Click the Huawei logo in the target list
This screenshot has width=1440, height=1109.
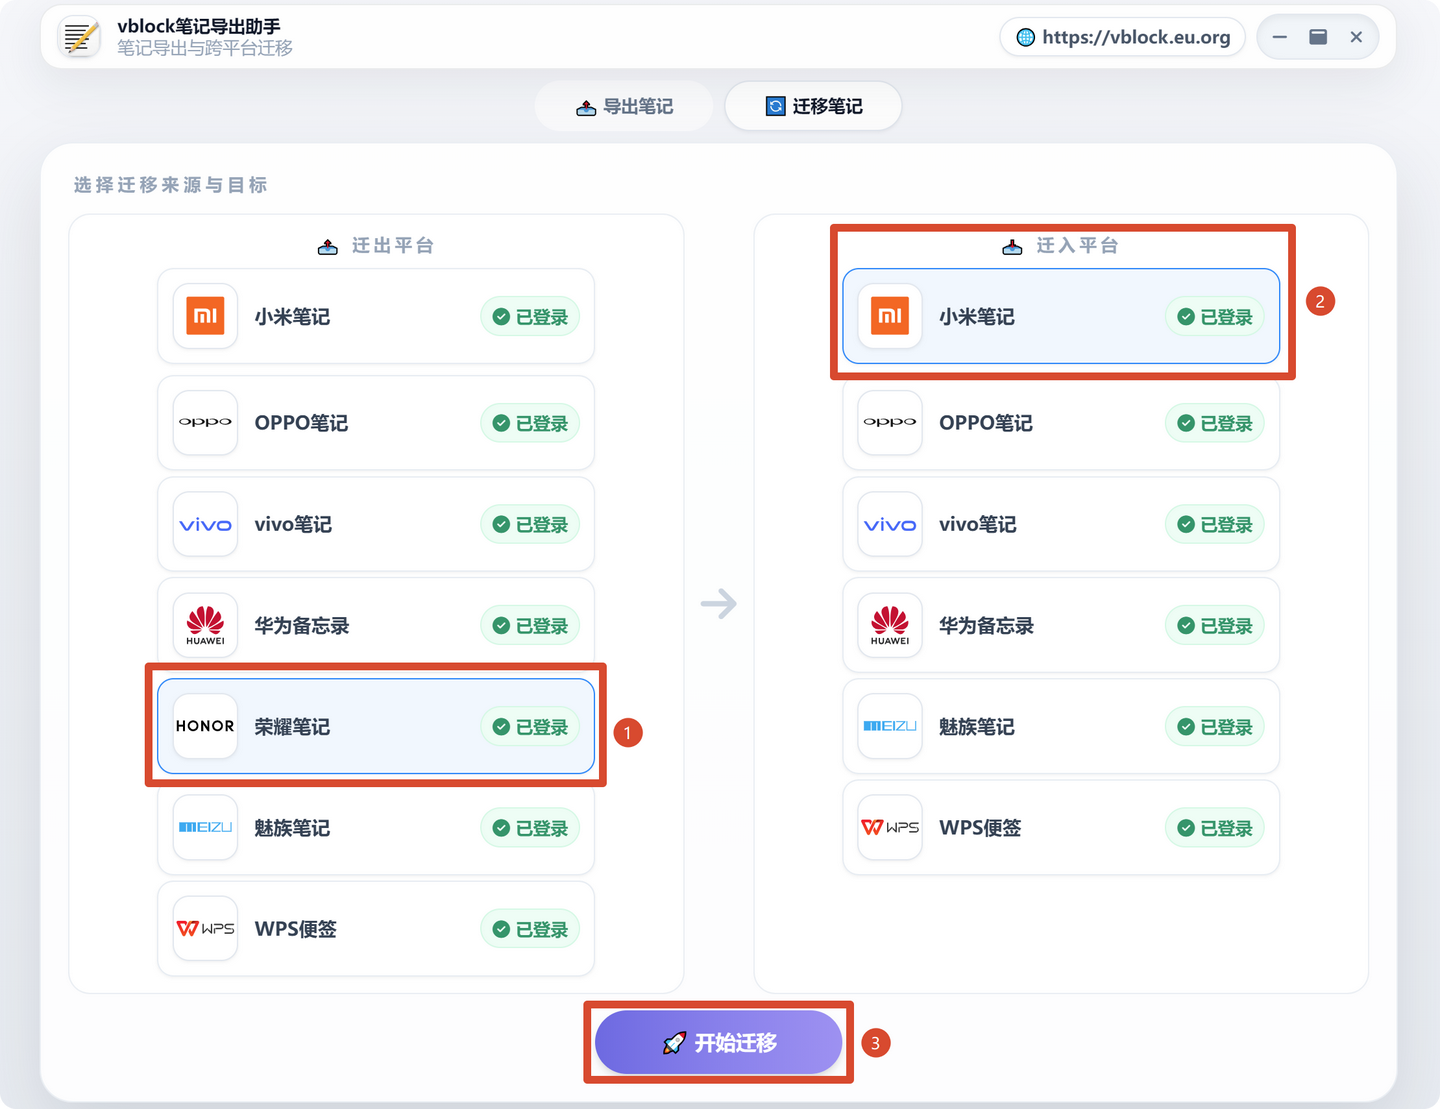(x=890, y=625)
